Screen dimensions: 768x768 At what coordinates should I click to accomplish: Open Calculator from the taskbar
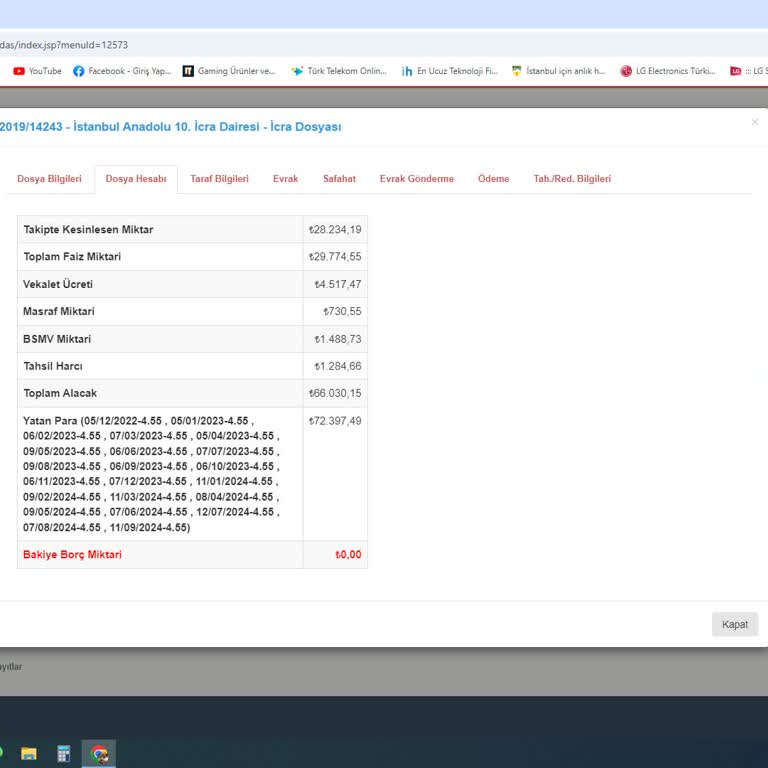(x=64, y=753)
